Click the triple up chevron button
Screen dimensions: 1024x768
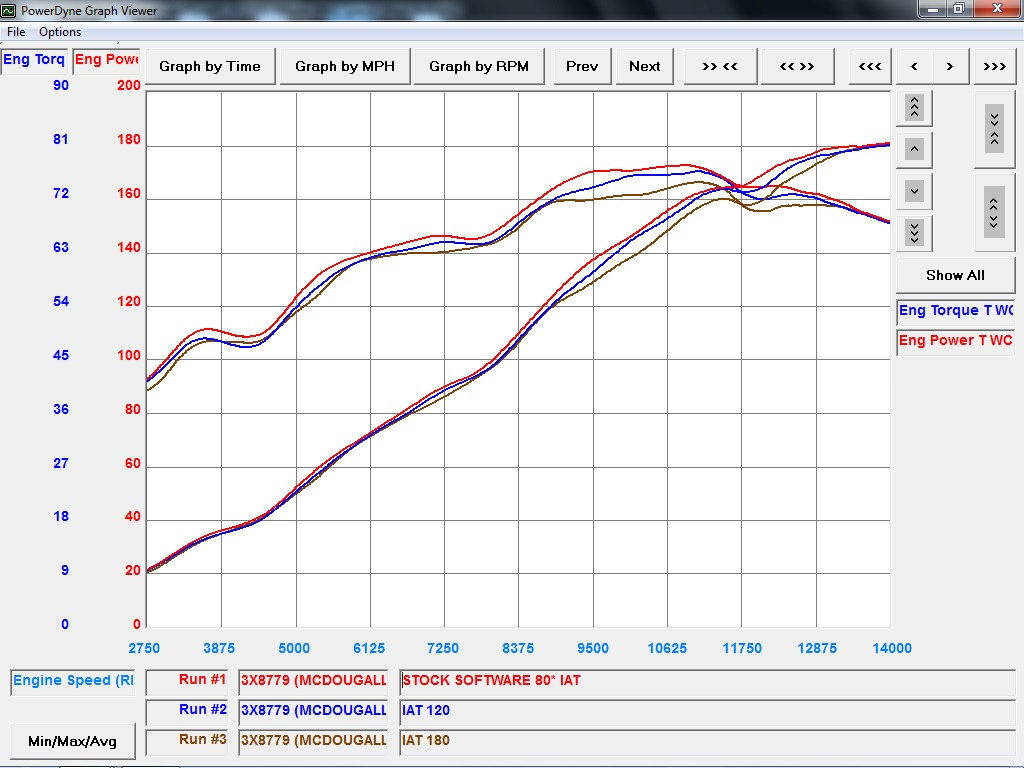914,107
